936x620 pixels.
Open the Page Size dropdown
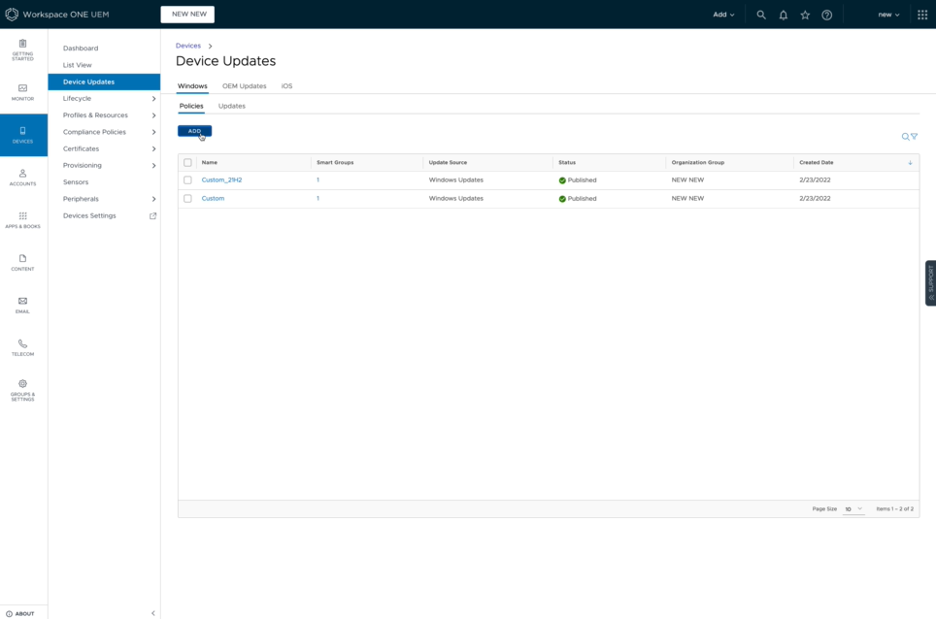tap(853, 509)
